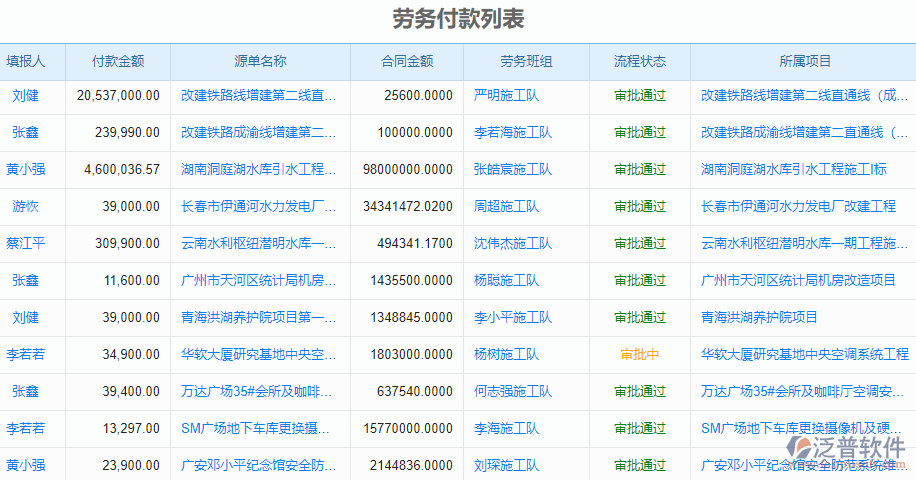Screen dimensions: 916x480
Task: Open project 长春市伊通河水力发电厂改建工程
Action: 798,207
